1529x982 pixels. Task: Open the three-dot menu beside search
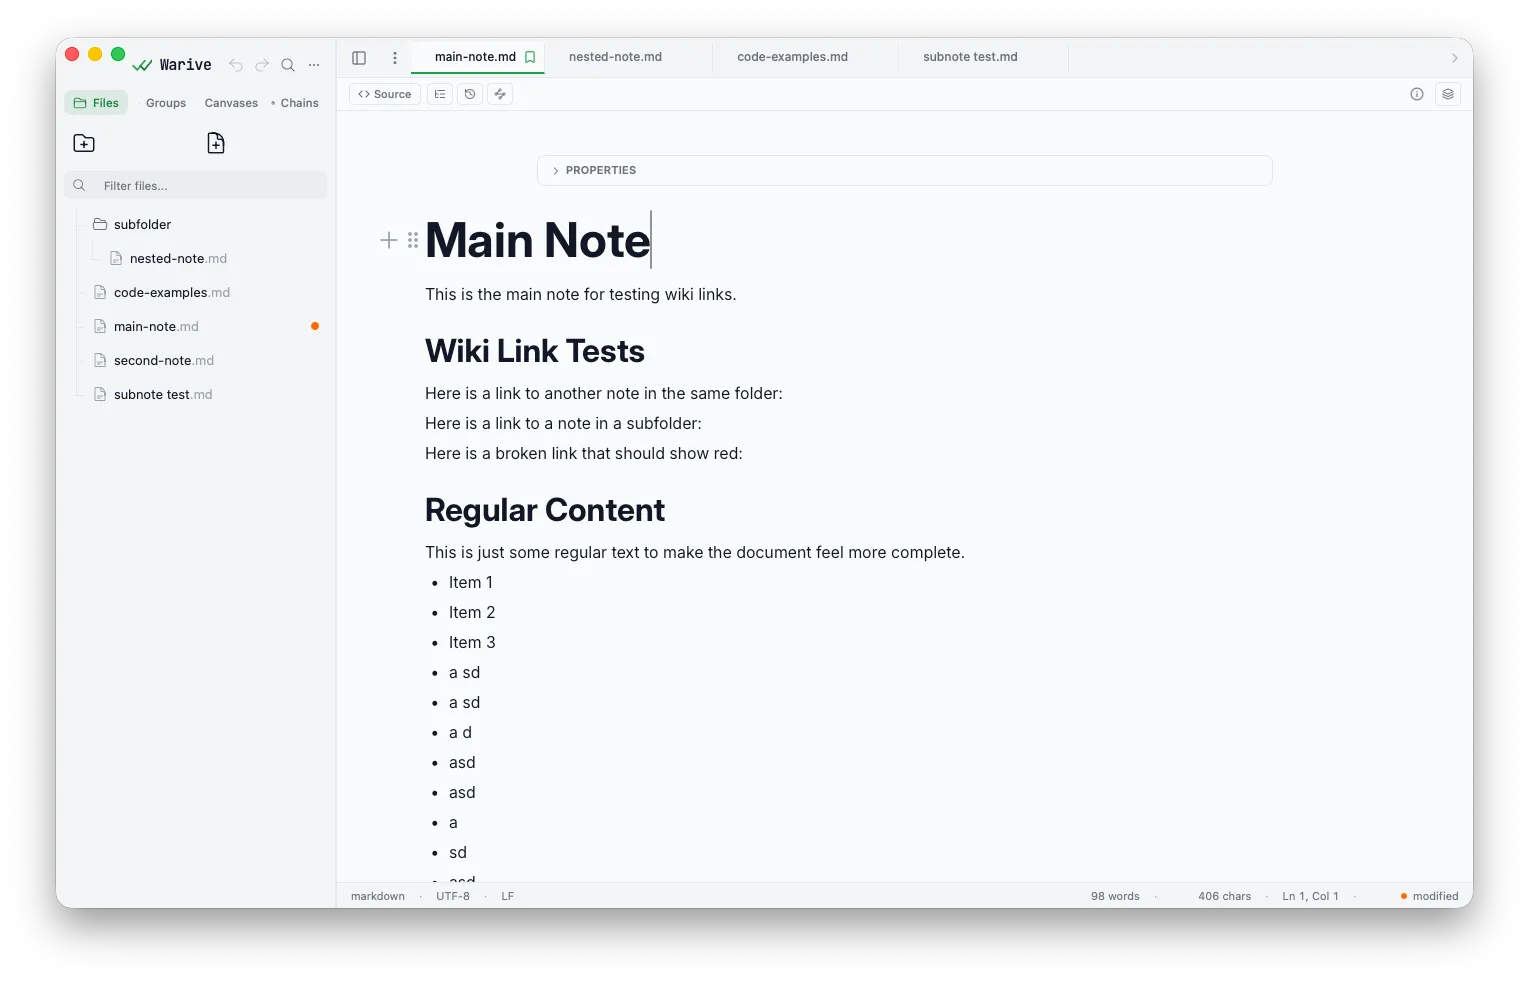pos(314,65)
